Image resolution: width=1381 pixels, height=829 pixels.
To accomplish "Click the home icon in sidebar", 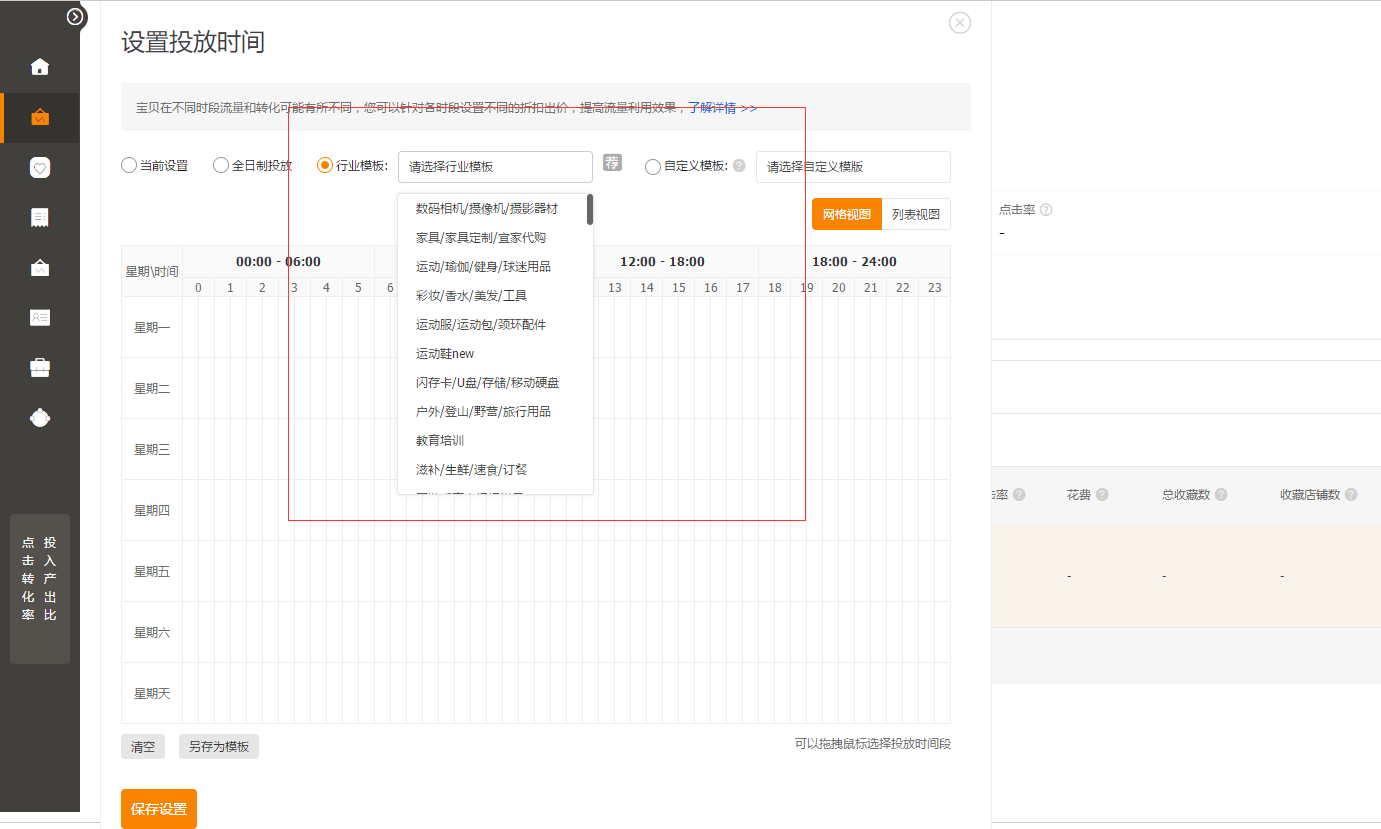I will point(40,67).
